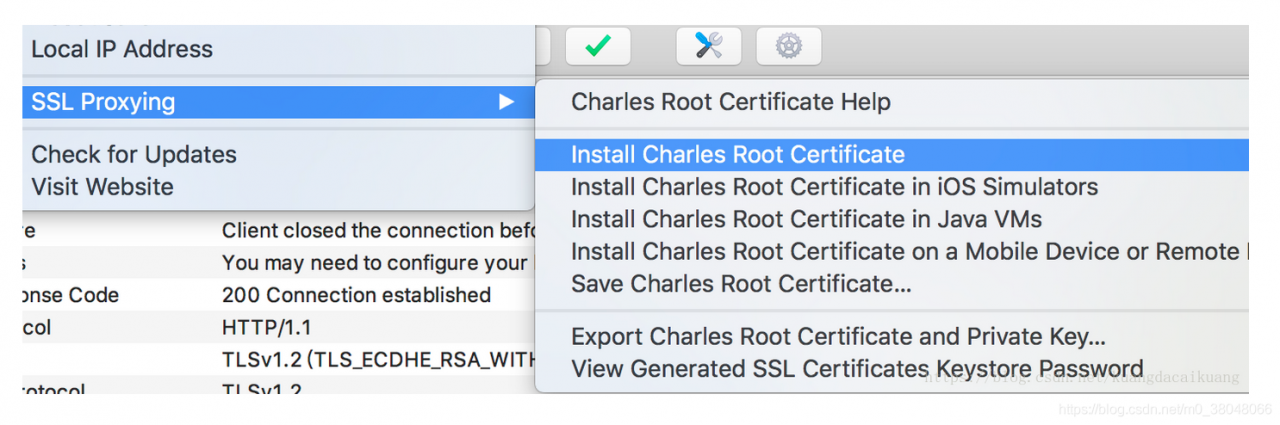This screenshot has width=1280, height=425.
Task: Select Install Charles Root Certificate
Action: [892, 154]
